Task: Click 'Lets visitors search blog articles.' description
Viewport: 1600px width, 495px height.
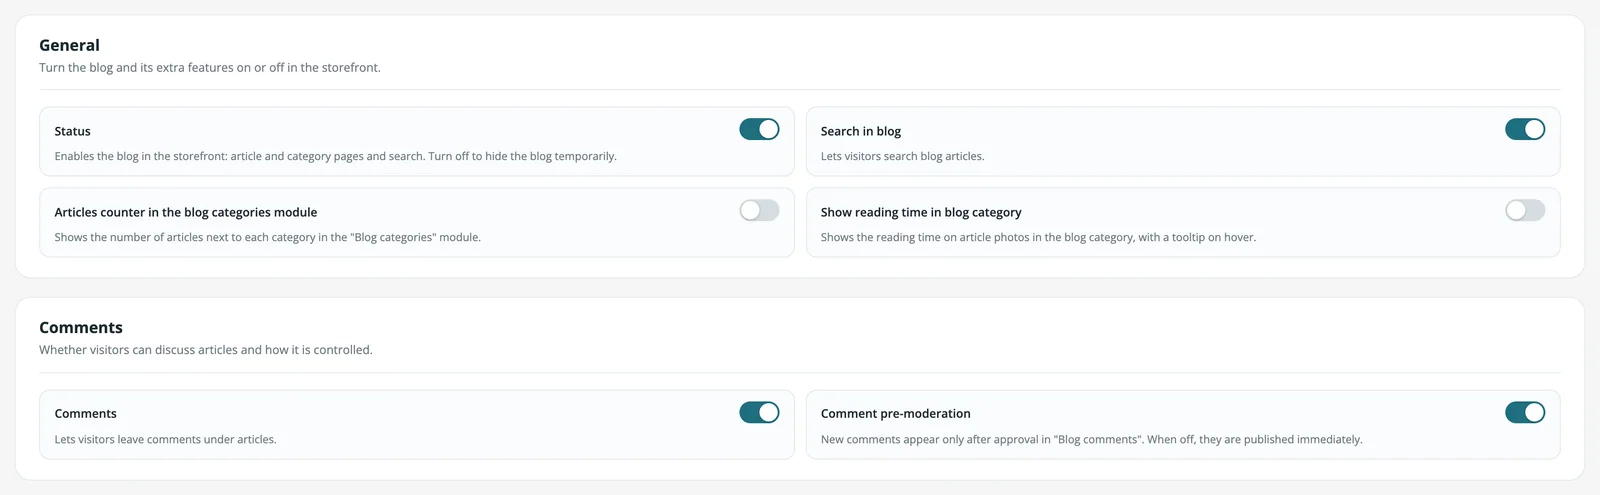Action: [x=903, y=156]
